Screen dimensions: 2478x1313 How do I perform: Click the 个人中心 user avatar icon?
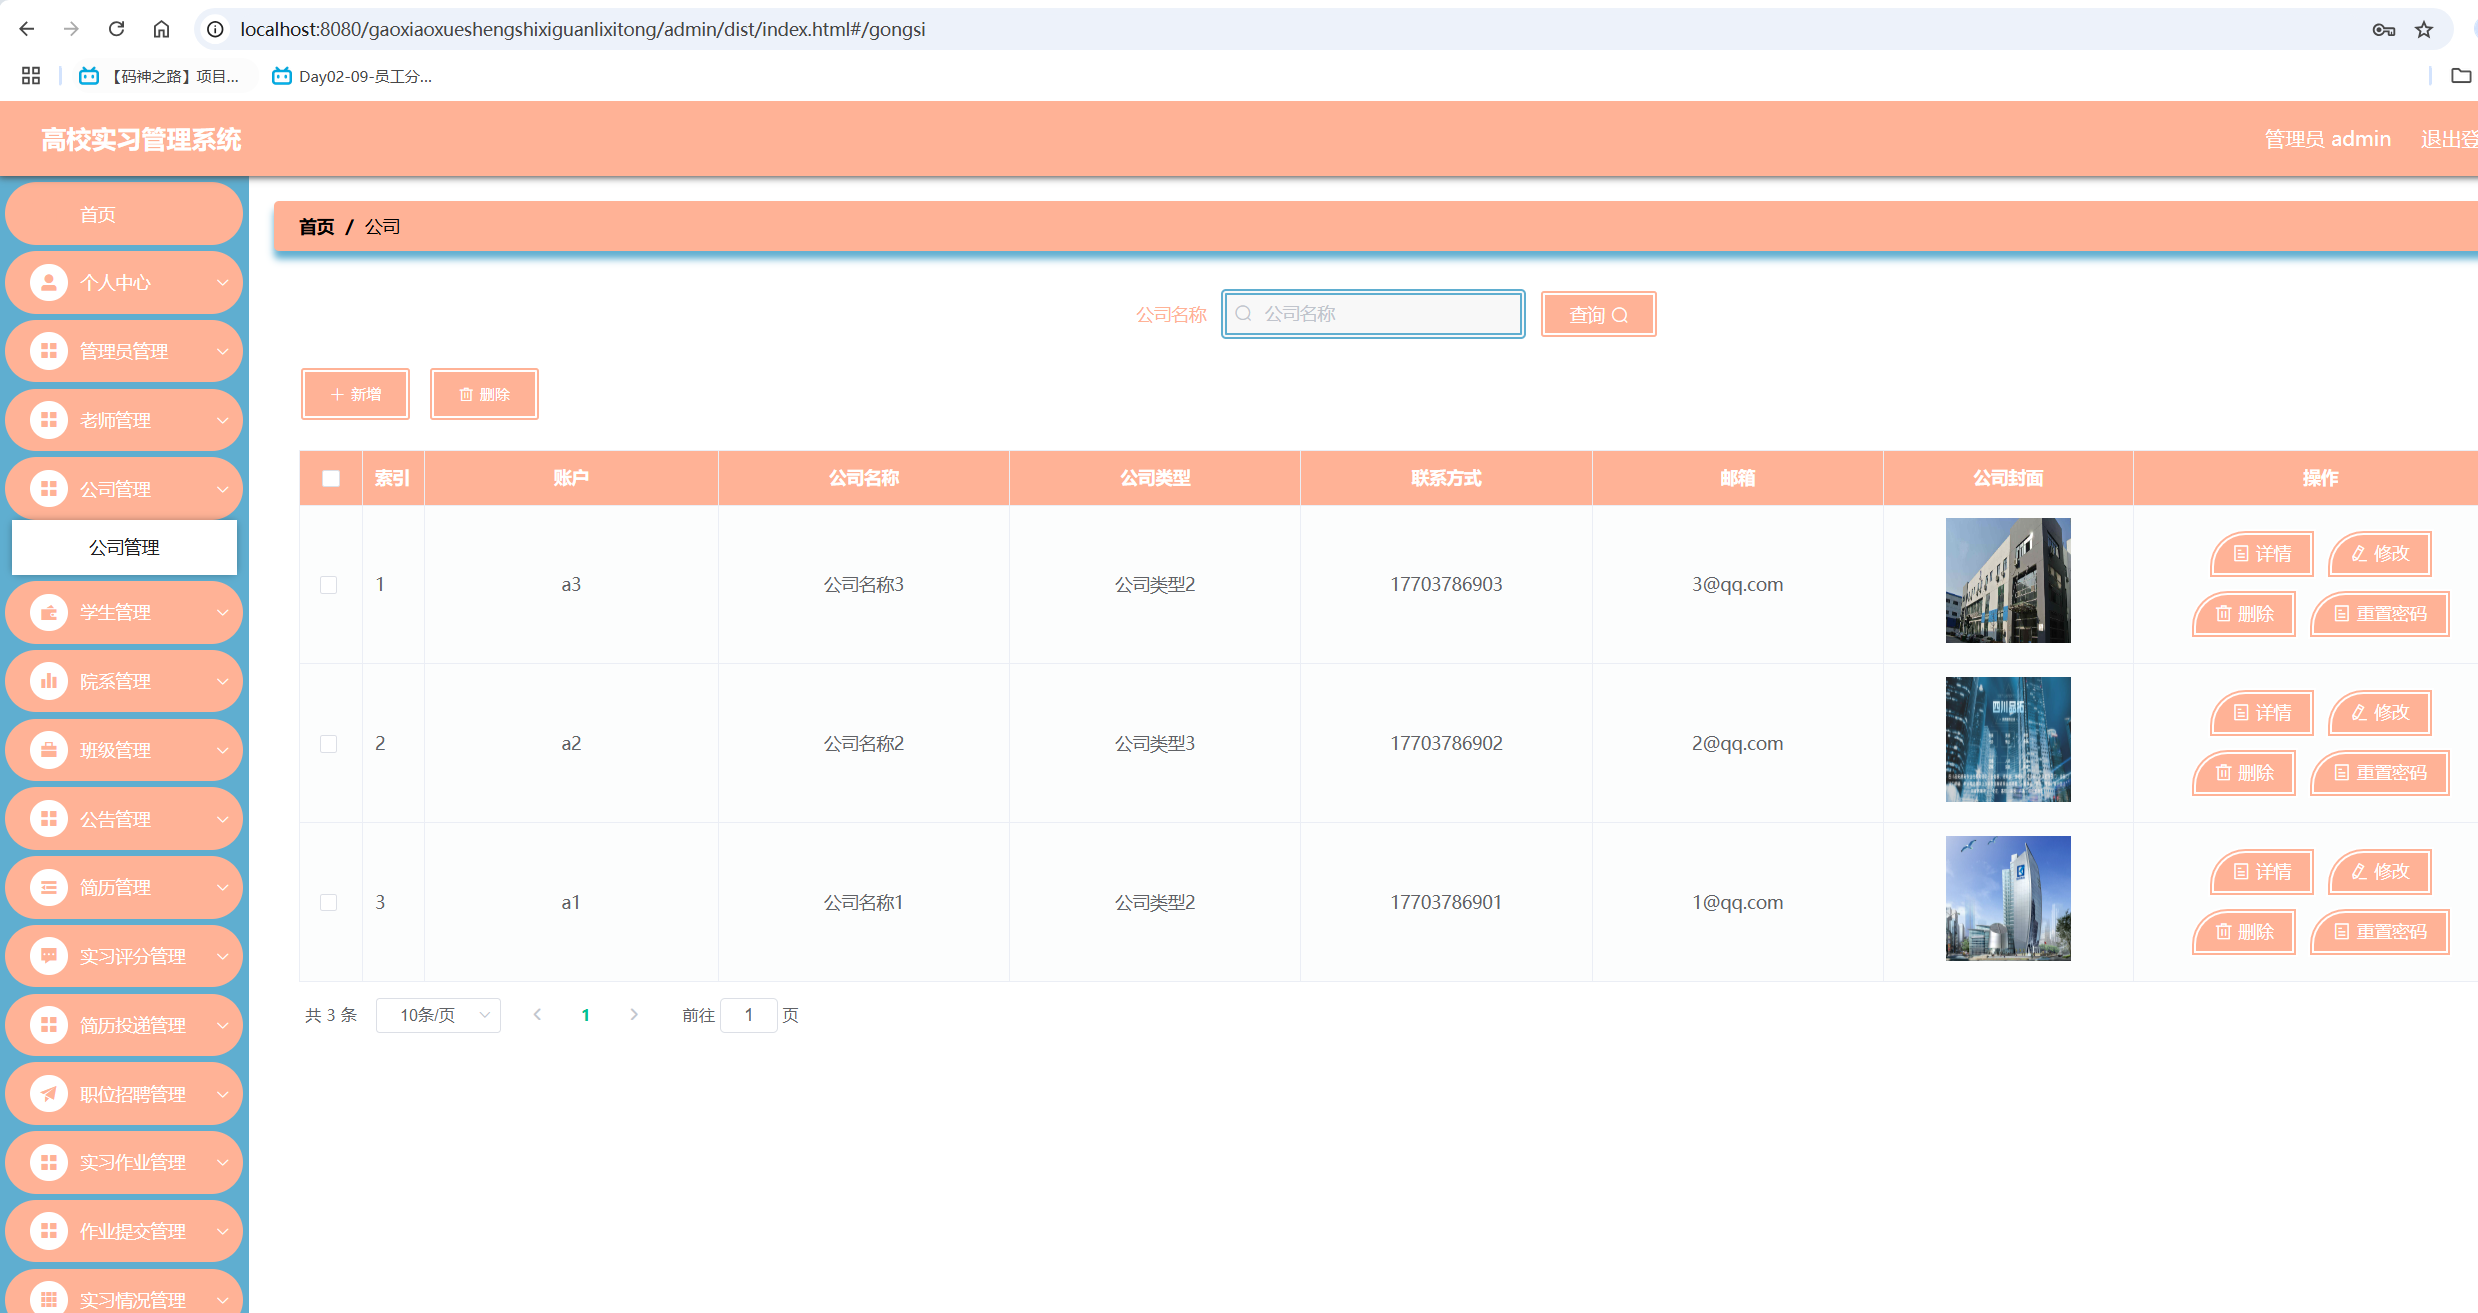tap(48, 283)
